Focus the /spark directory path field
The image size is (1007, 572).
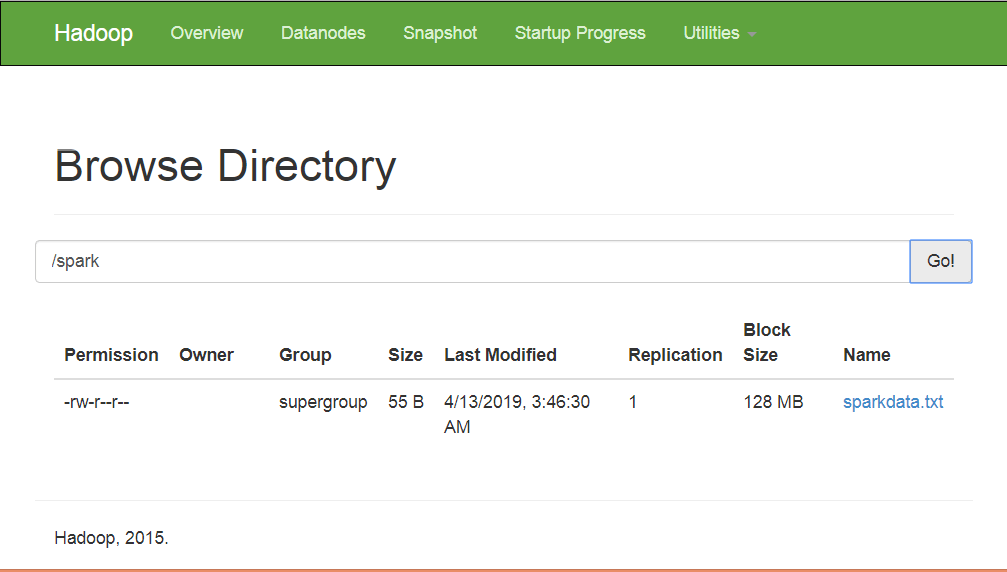[473, 261]
